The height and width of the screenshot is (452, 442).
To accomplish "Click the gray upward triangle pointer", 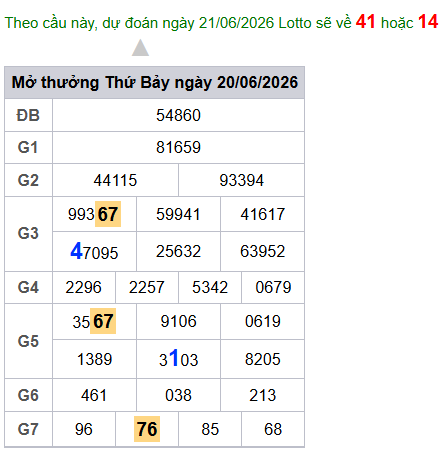I will 140,48.
